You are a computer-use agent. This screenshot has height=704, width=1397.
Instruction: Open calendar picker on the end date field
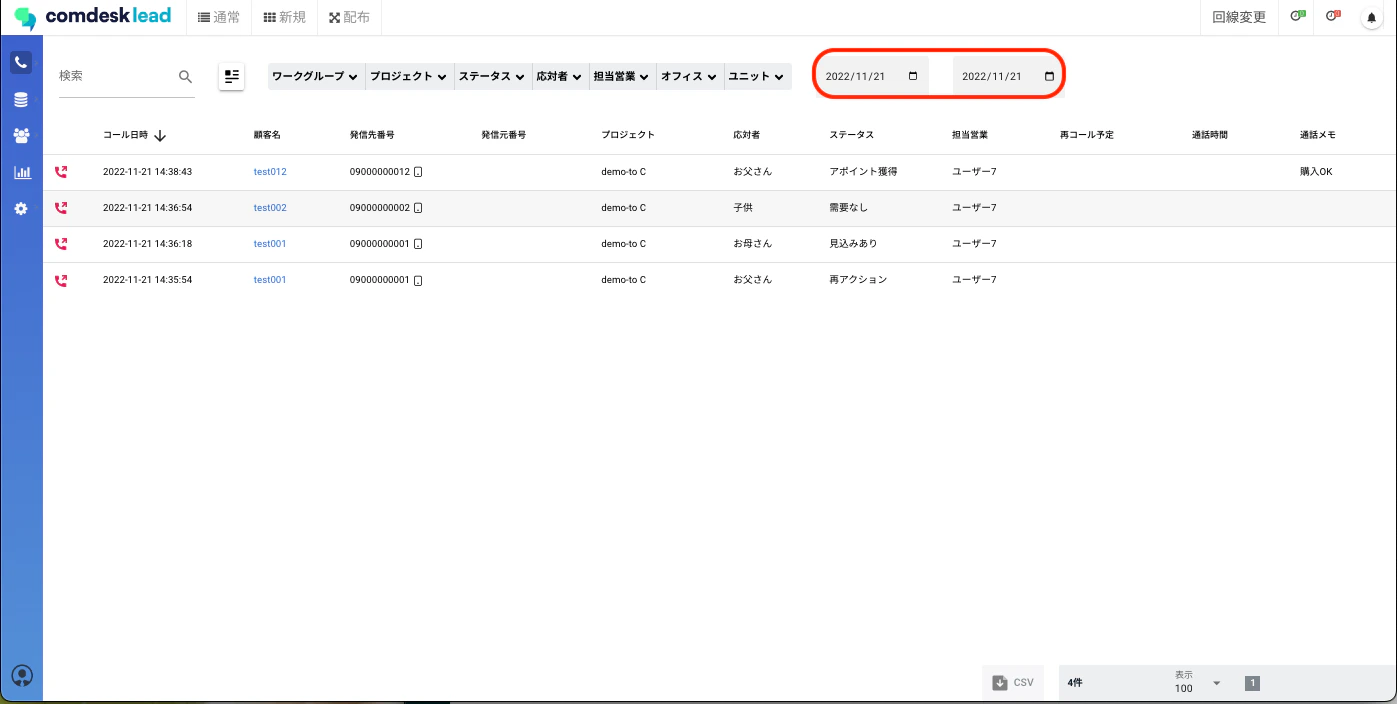[x=1049, y=76]
